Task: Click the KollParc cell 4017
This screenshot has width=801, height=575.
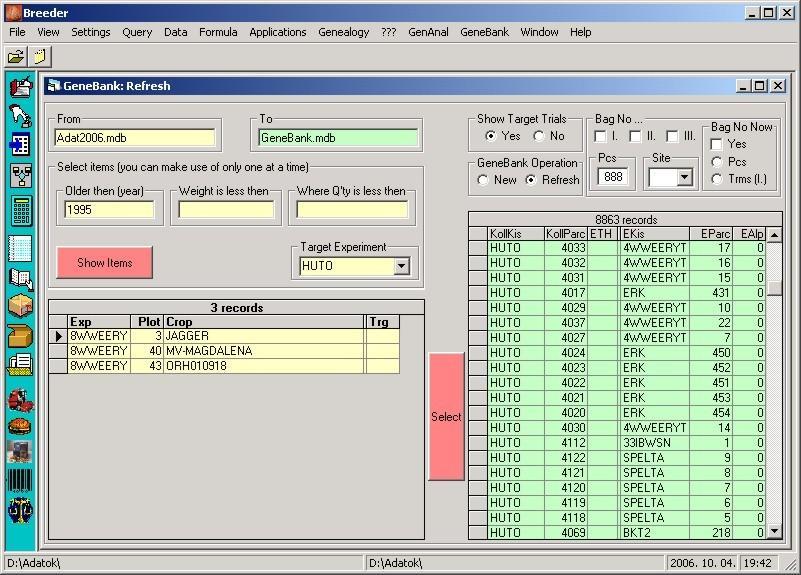Action: click(565, 293)
